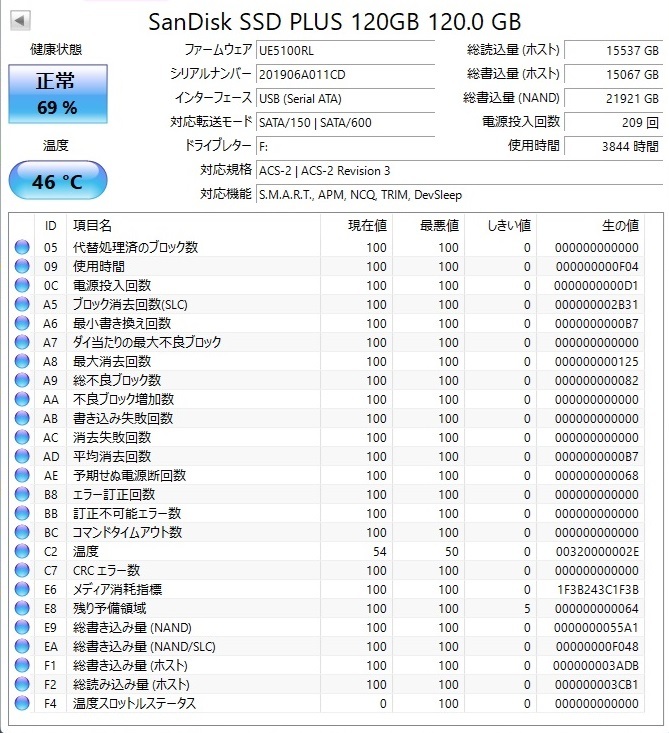The width and height of the screenshot is (669, 733).
Task: Click status icon of row 05
Action: click(x=22, y=247)
